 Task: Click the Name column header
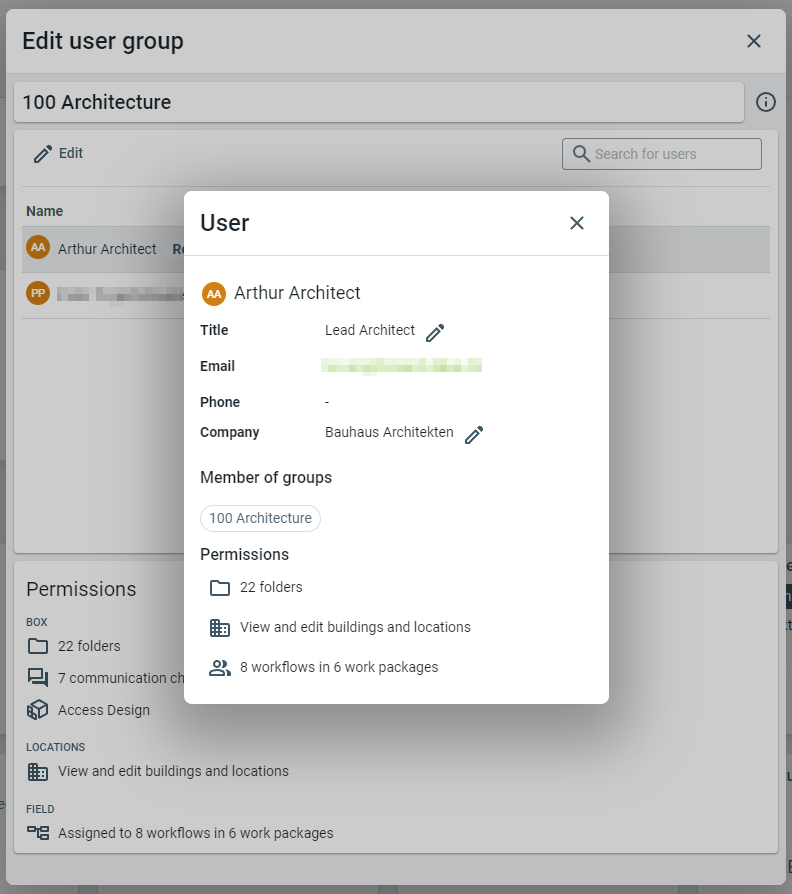point(45,211)
